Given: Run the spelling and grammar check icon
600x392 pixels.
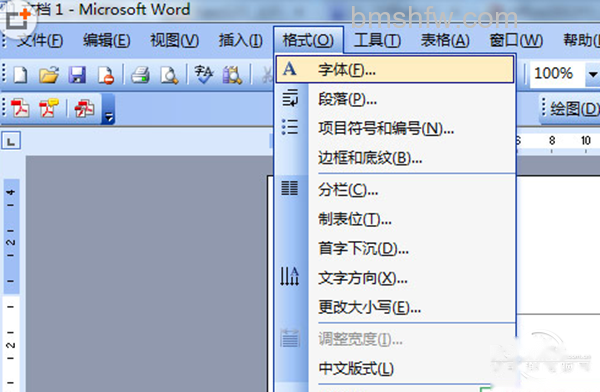Looking at the screenshot, I should point(203,74).
